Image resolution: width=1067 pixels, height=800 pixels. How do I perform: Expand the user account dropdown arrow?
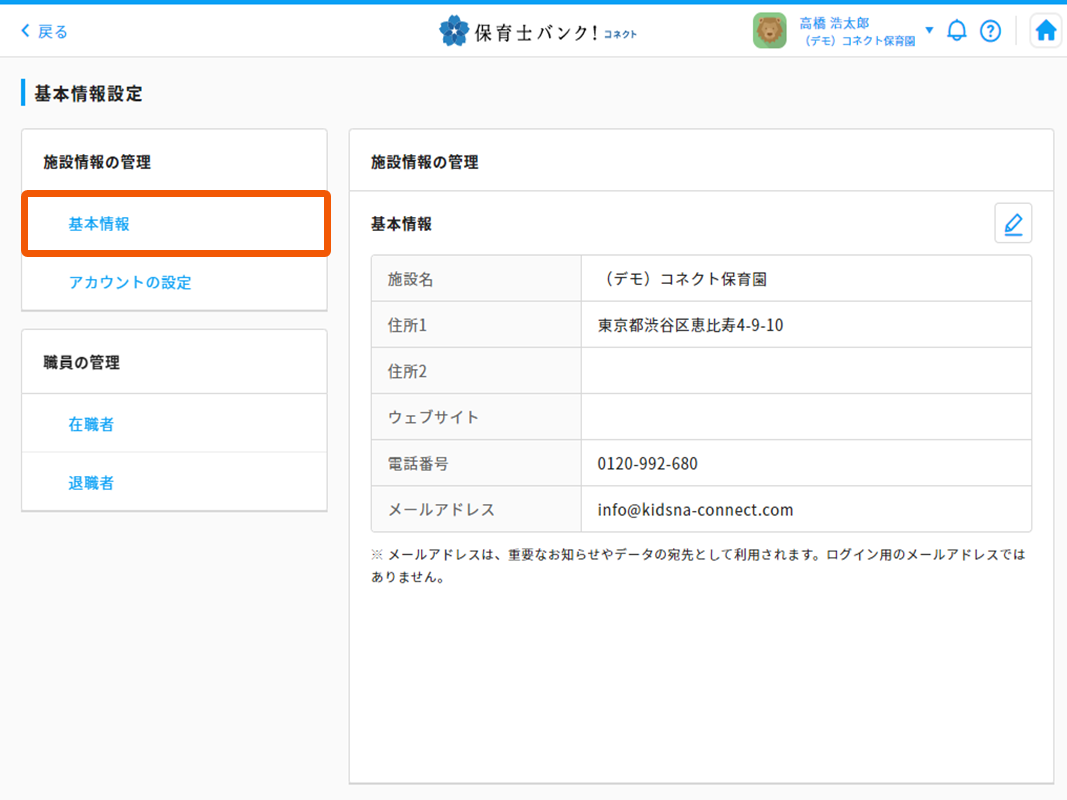(929, 30)
